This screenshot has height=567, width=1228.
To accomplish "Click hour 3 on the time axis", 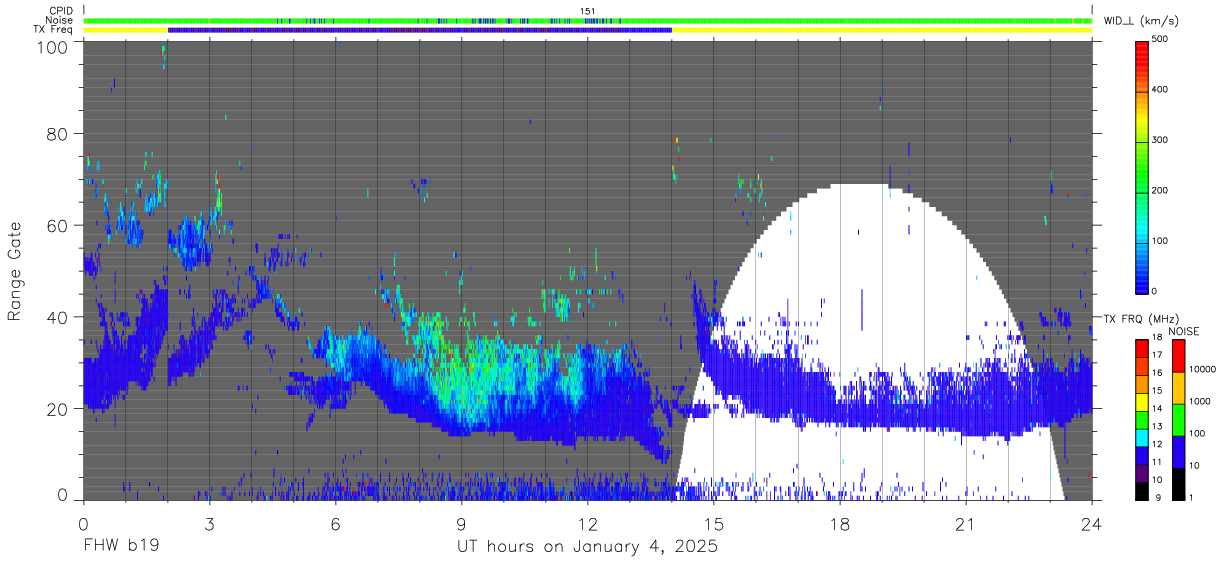I will click(210, 524).
